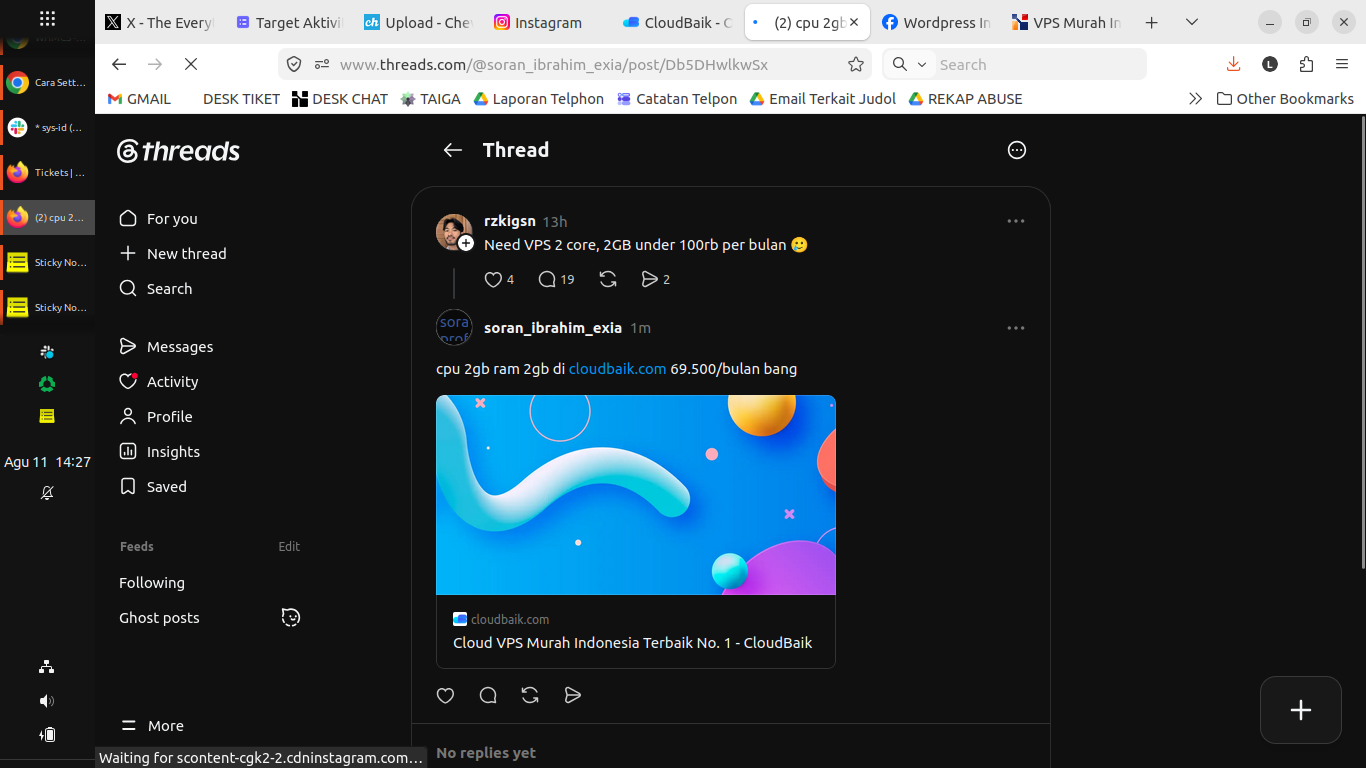Share rzkigsn's post using the send icon
Screen dimensions: 1366x768
coord(650,279)
